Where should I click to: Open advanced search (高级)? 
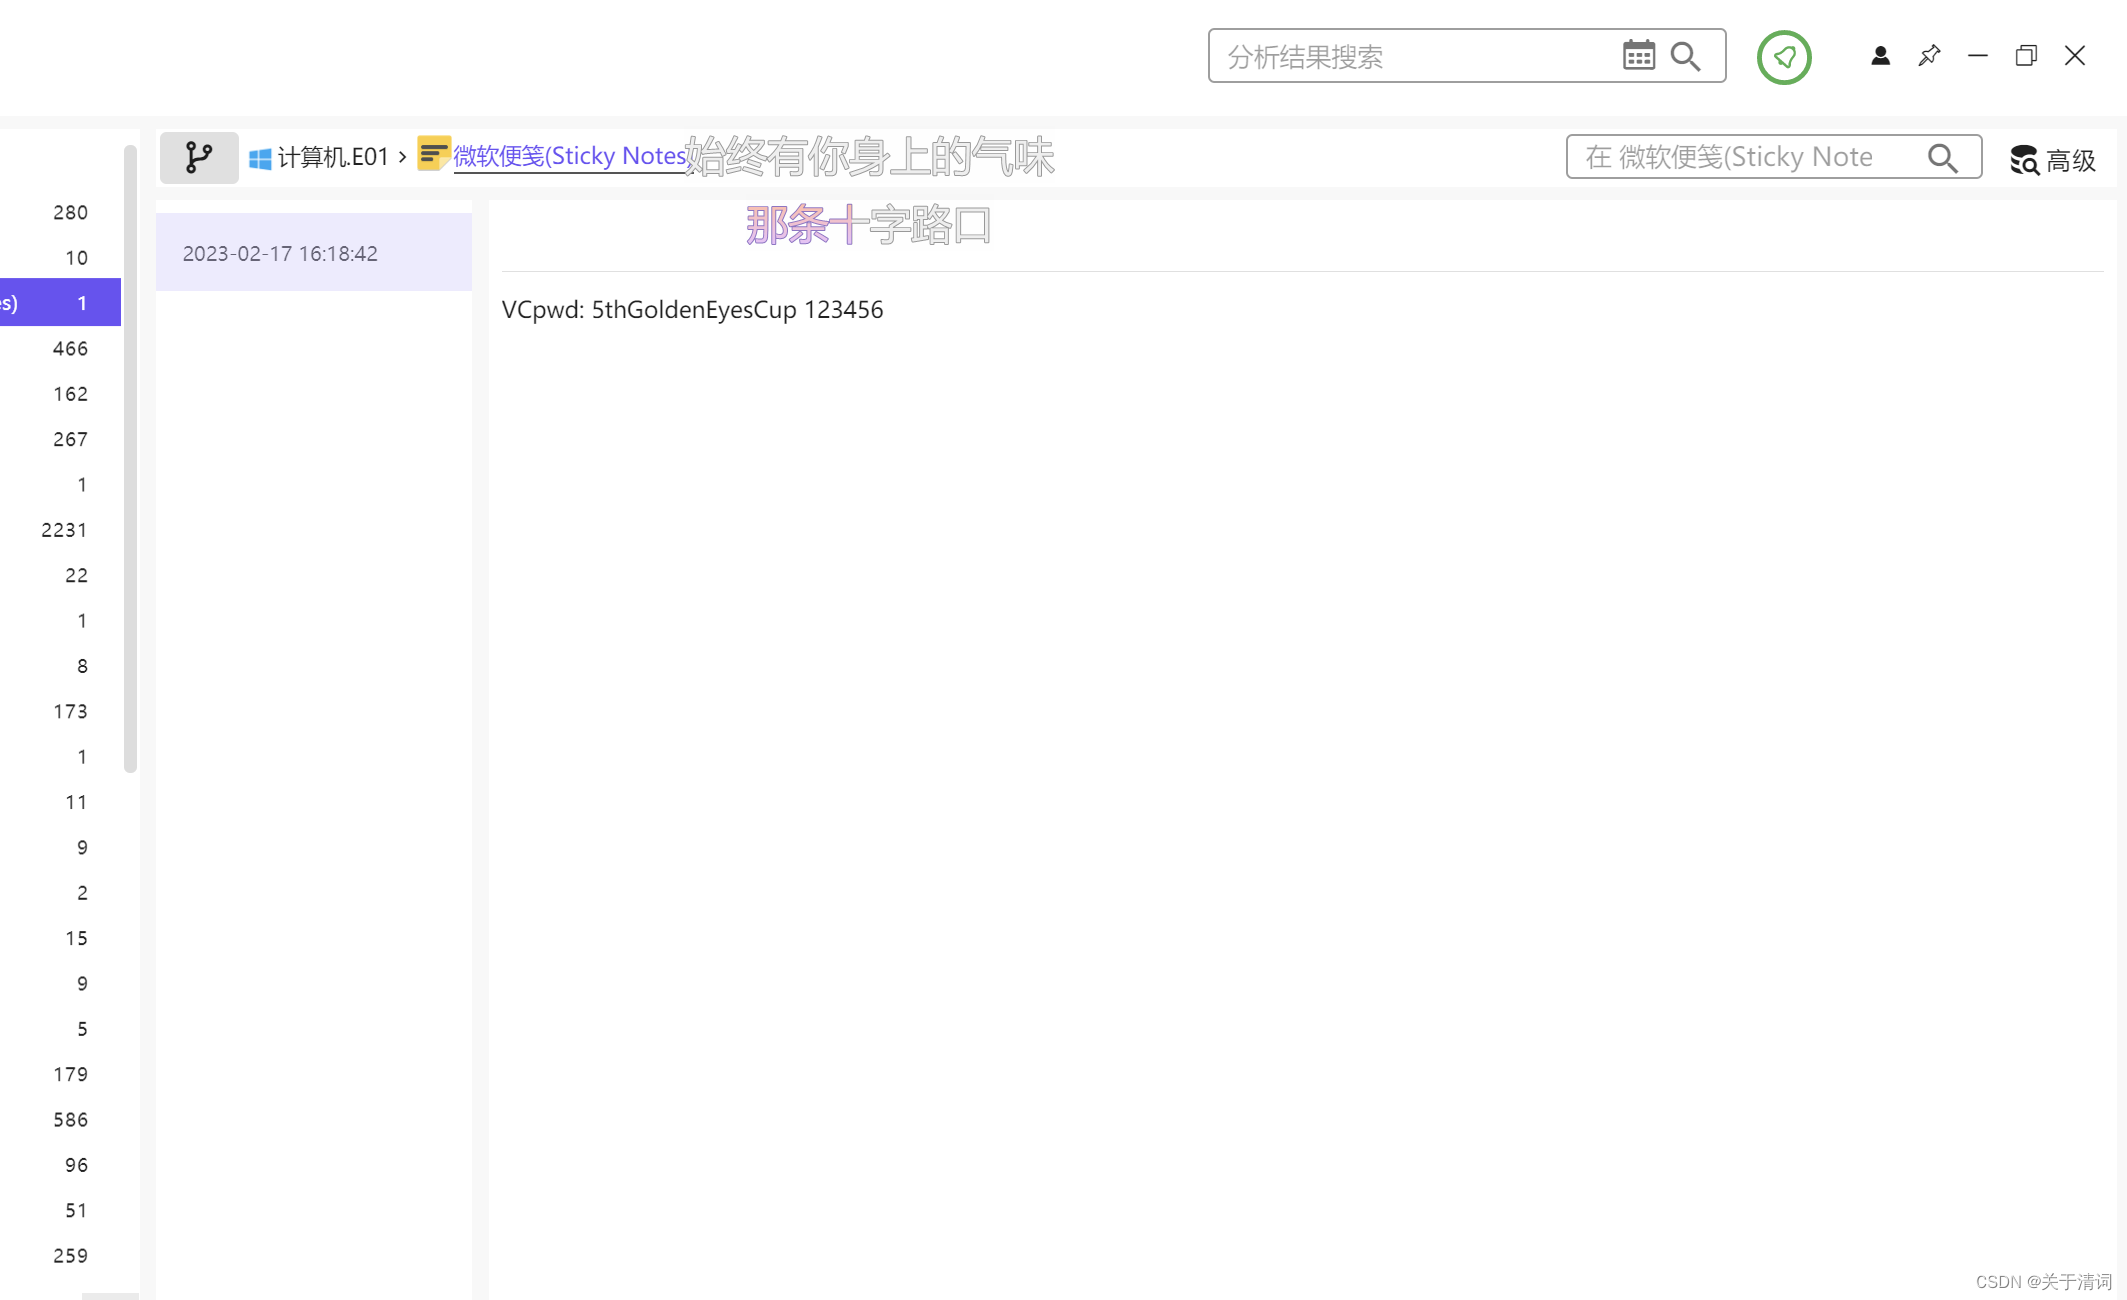[x=2053, y=159]
